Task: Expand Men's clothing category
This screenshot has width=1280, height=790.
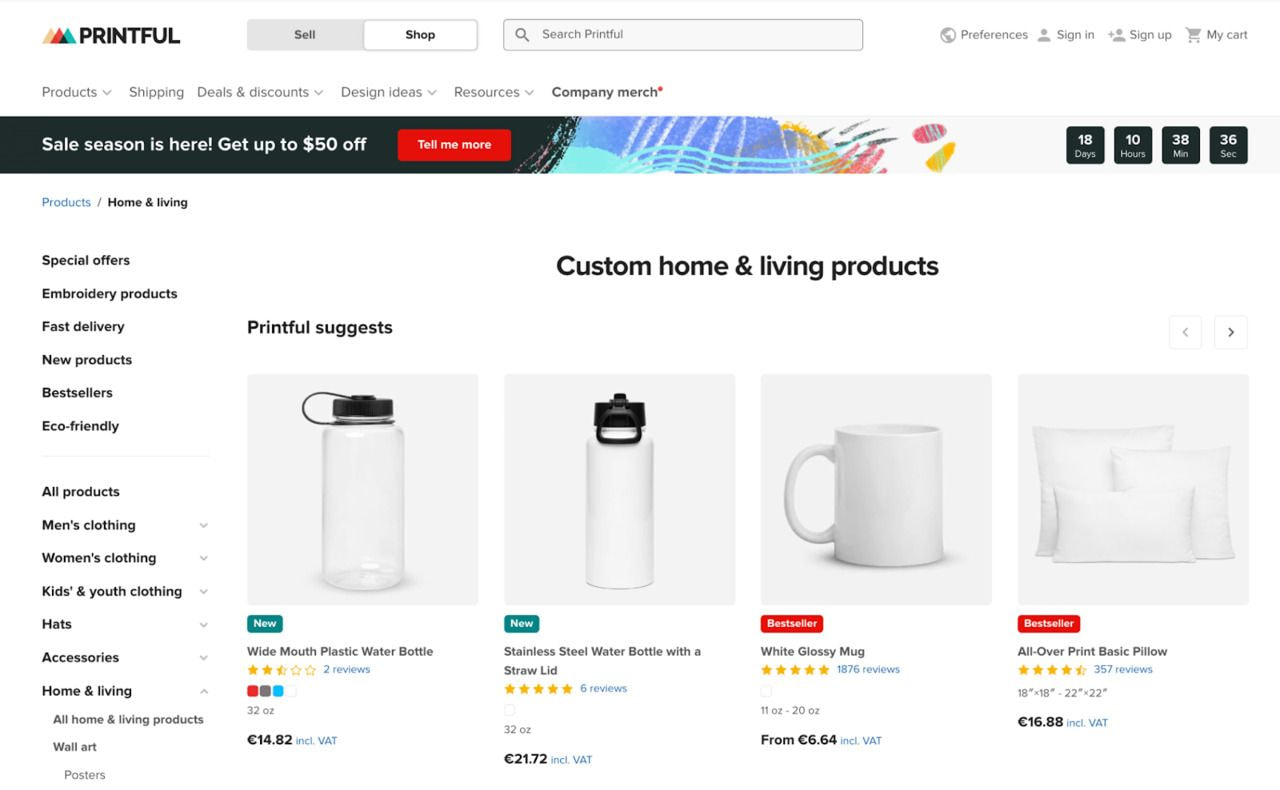Action: [x=203, y=525]
